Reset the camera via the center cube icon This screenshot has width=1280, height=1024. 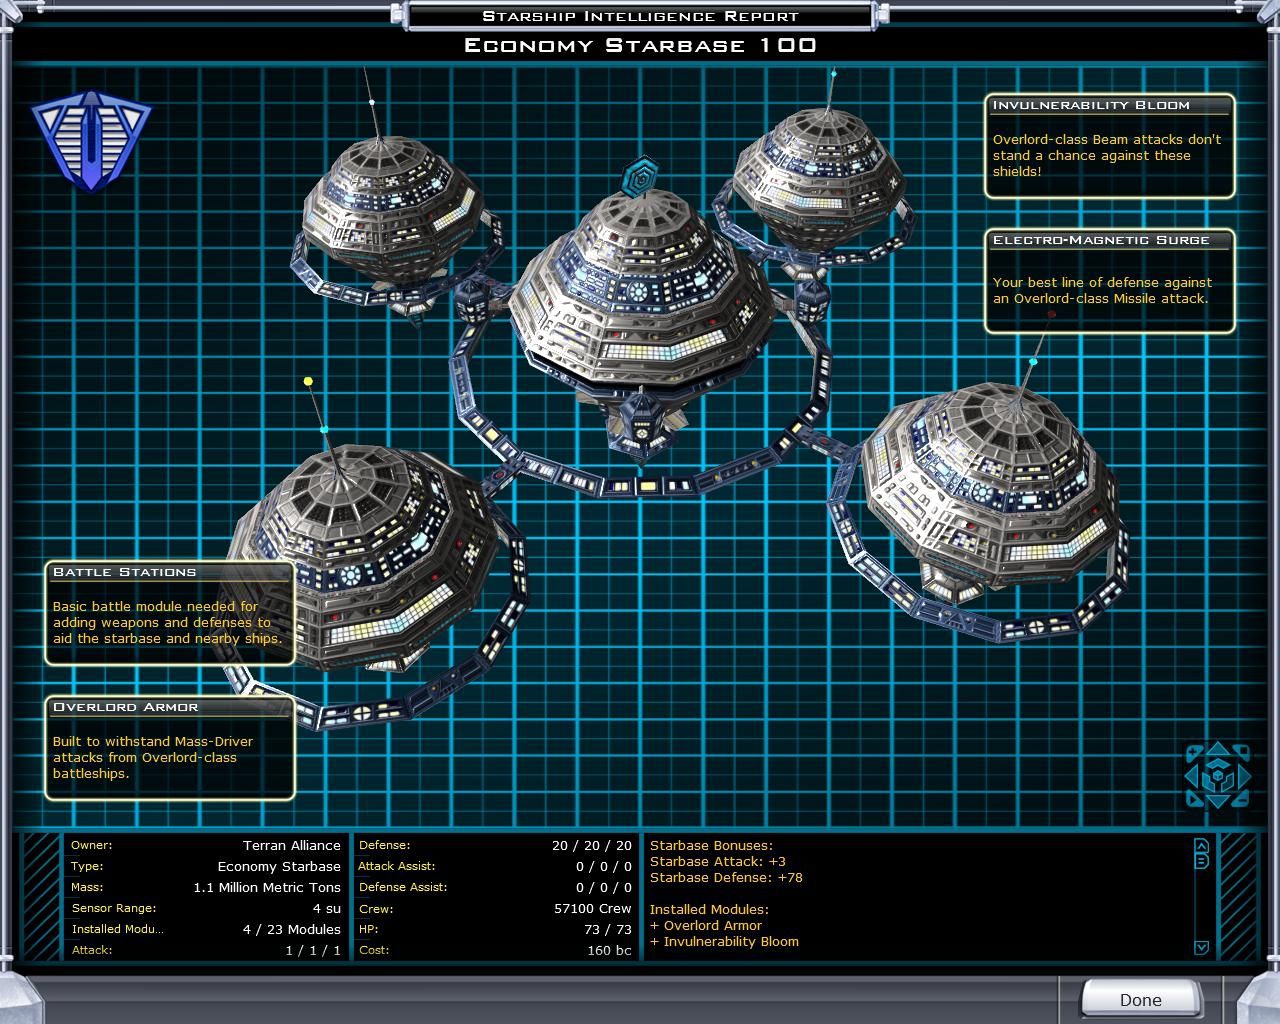click(1217, 776)
